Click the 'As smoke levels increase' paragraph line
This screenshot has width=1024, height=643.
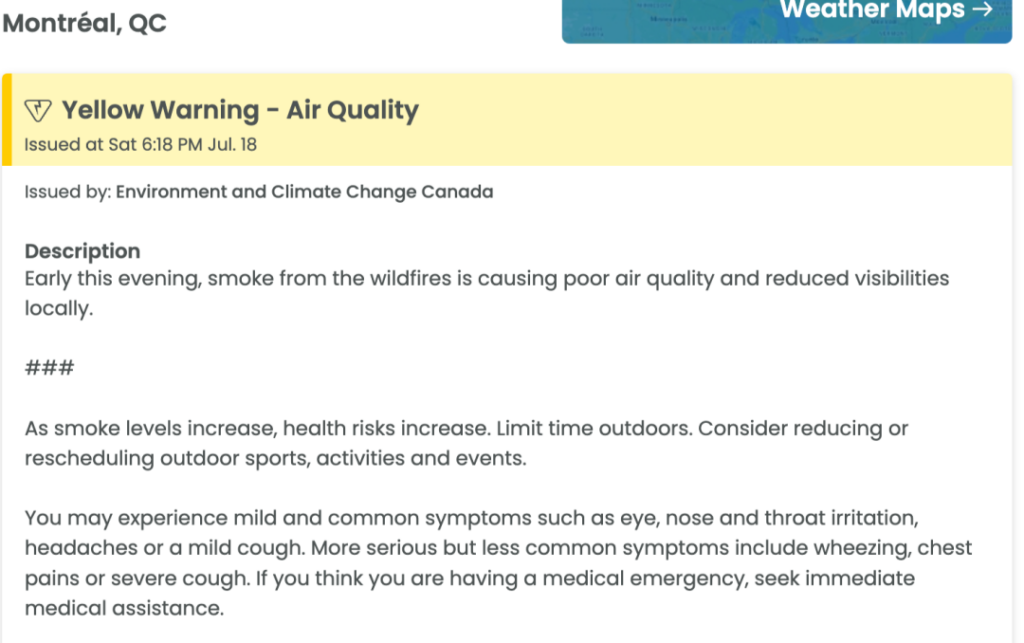click(x=466, y=429)
